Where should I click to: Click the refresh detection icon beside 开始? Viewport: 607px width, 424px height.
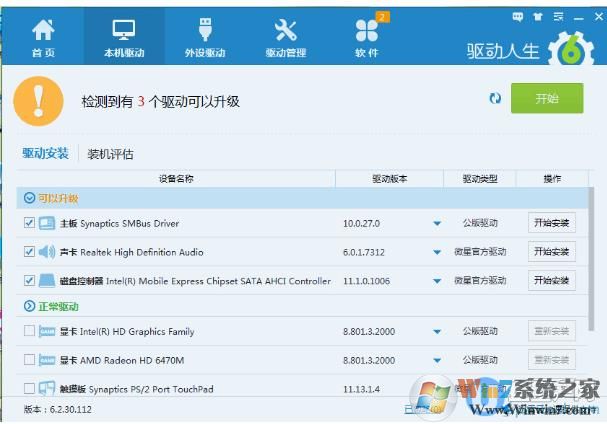[495, 98]
